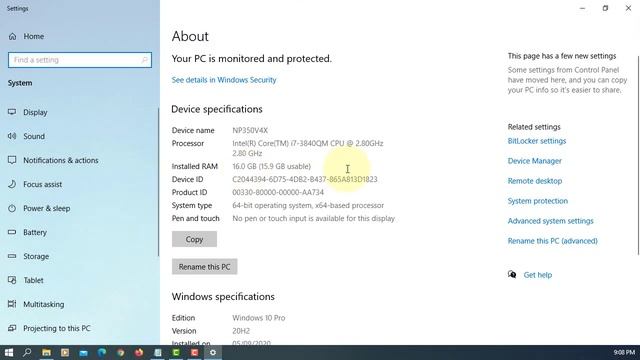The image size is (640, 360).
Task: Open Rename this PC (advanced) link
Action: (552, 241)
